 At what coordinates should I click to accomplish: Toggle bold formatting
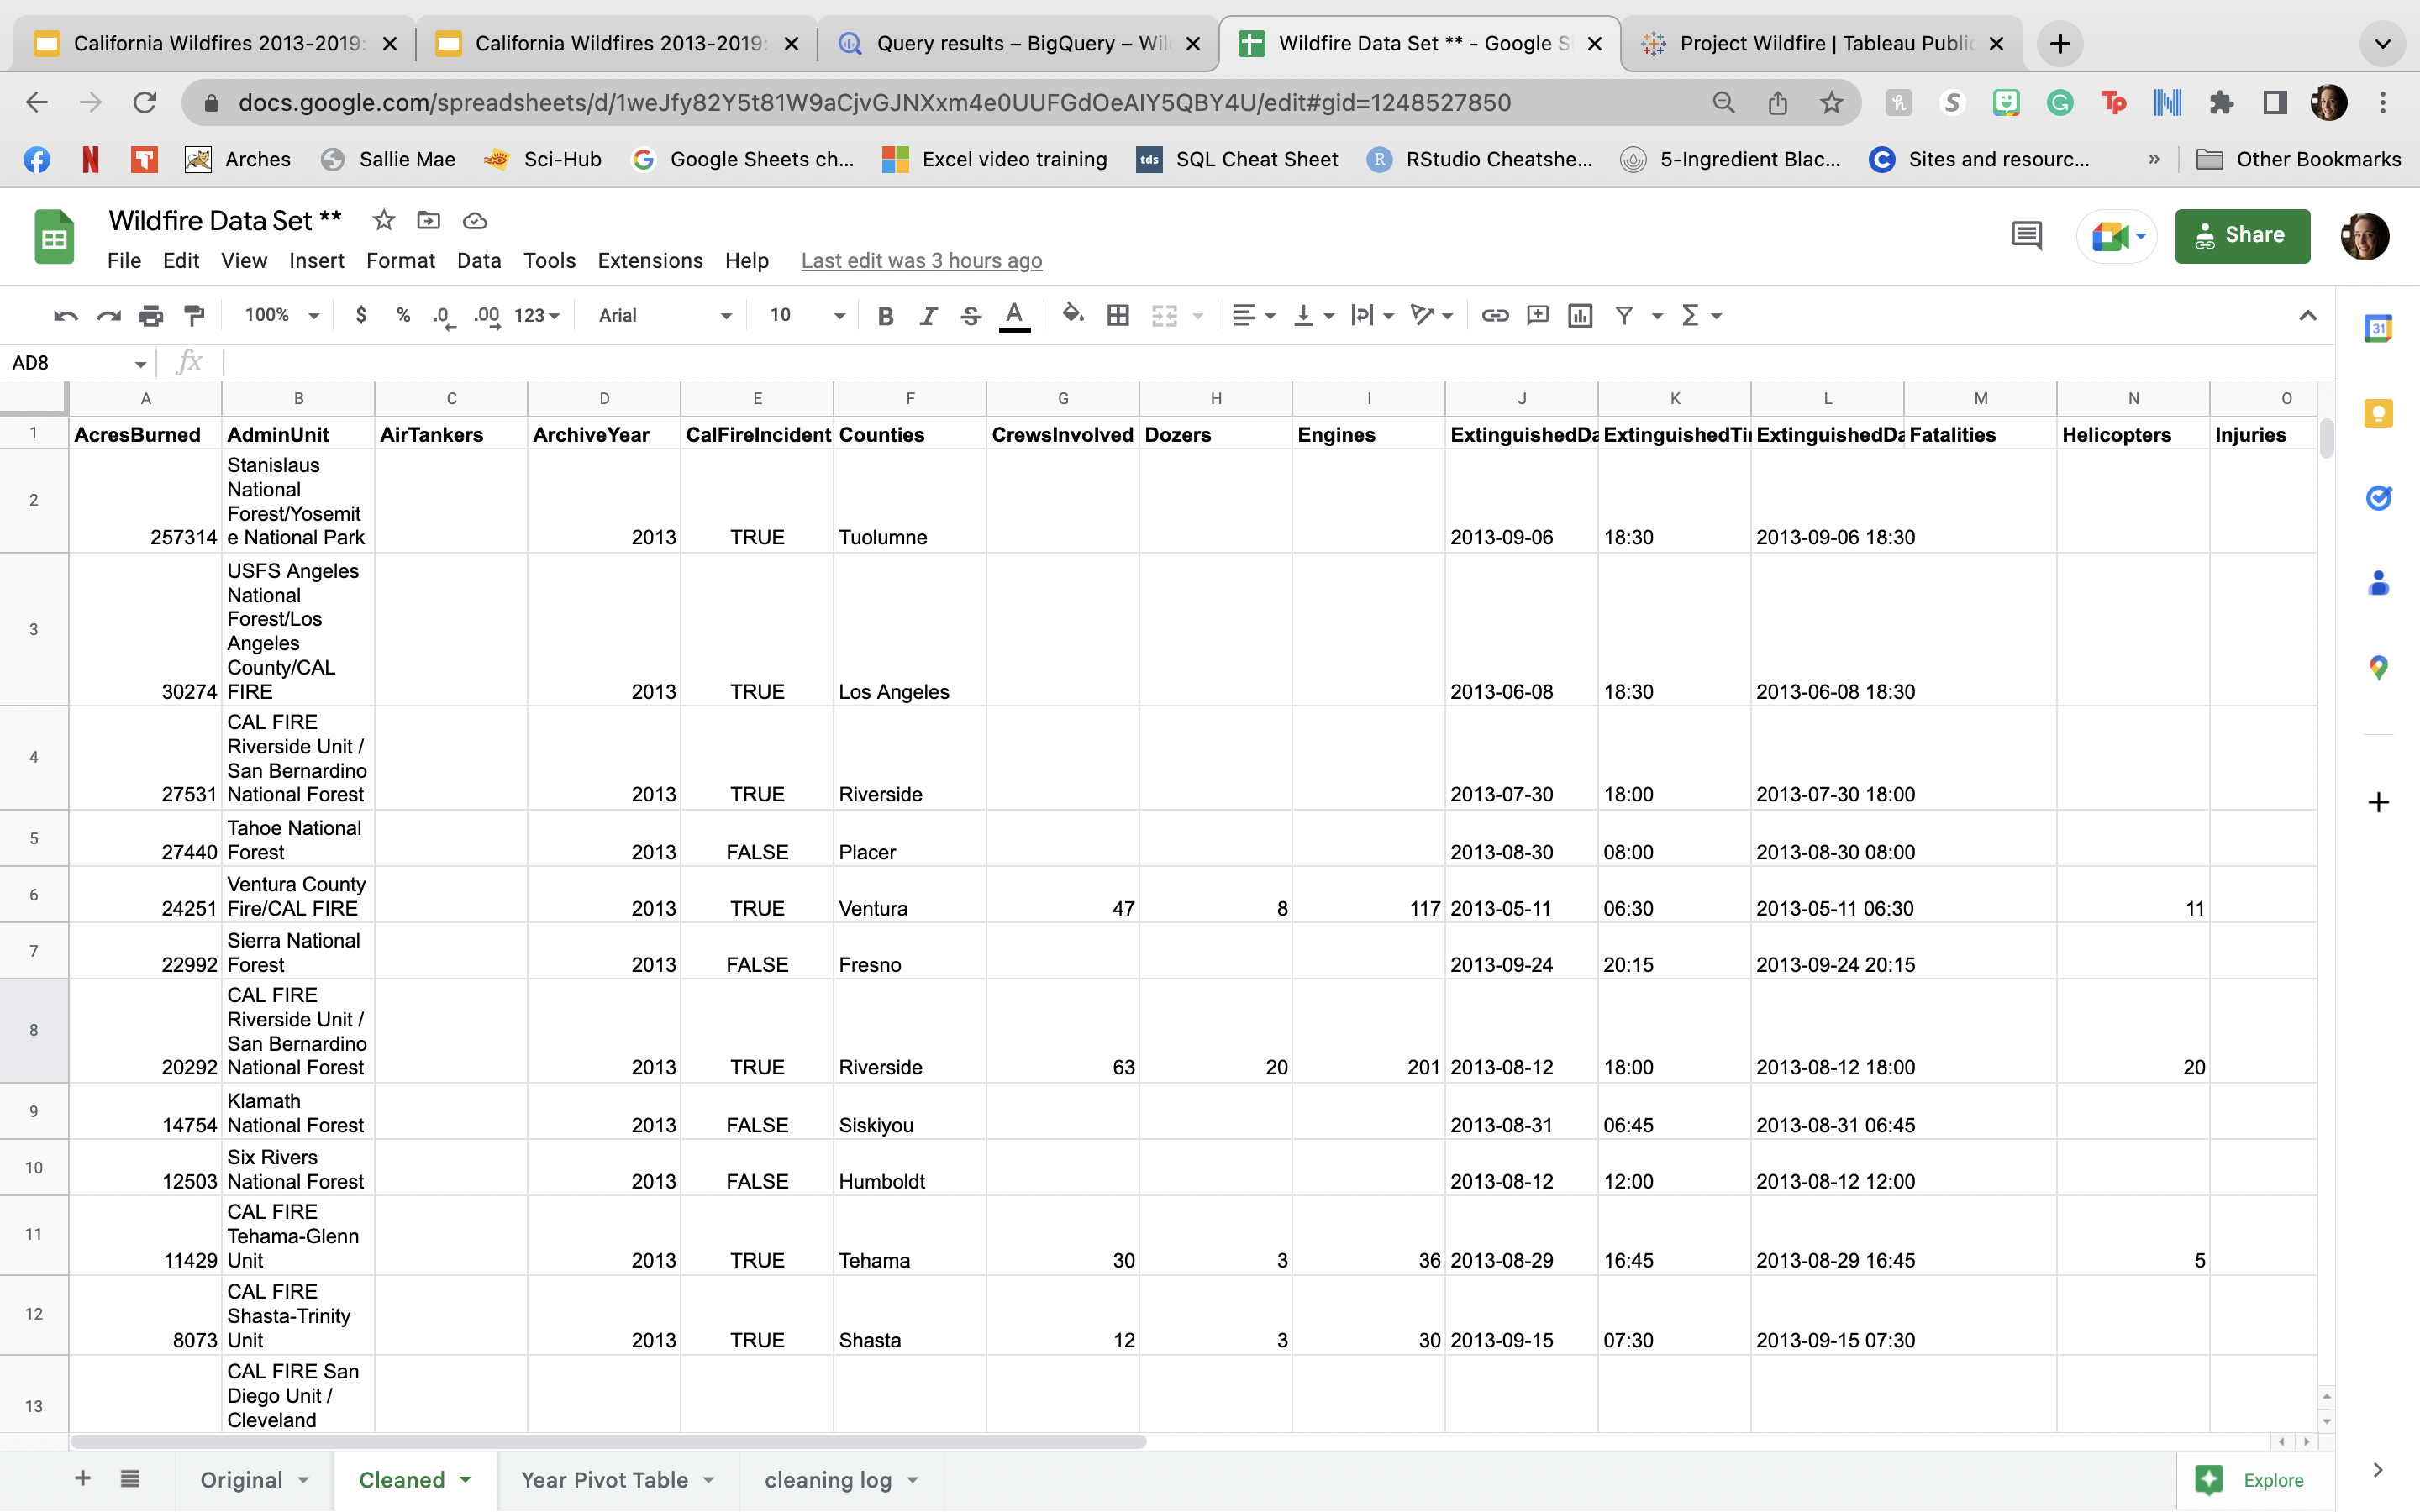click(885, 316)
